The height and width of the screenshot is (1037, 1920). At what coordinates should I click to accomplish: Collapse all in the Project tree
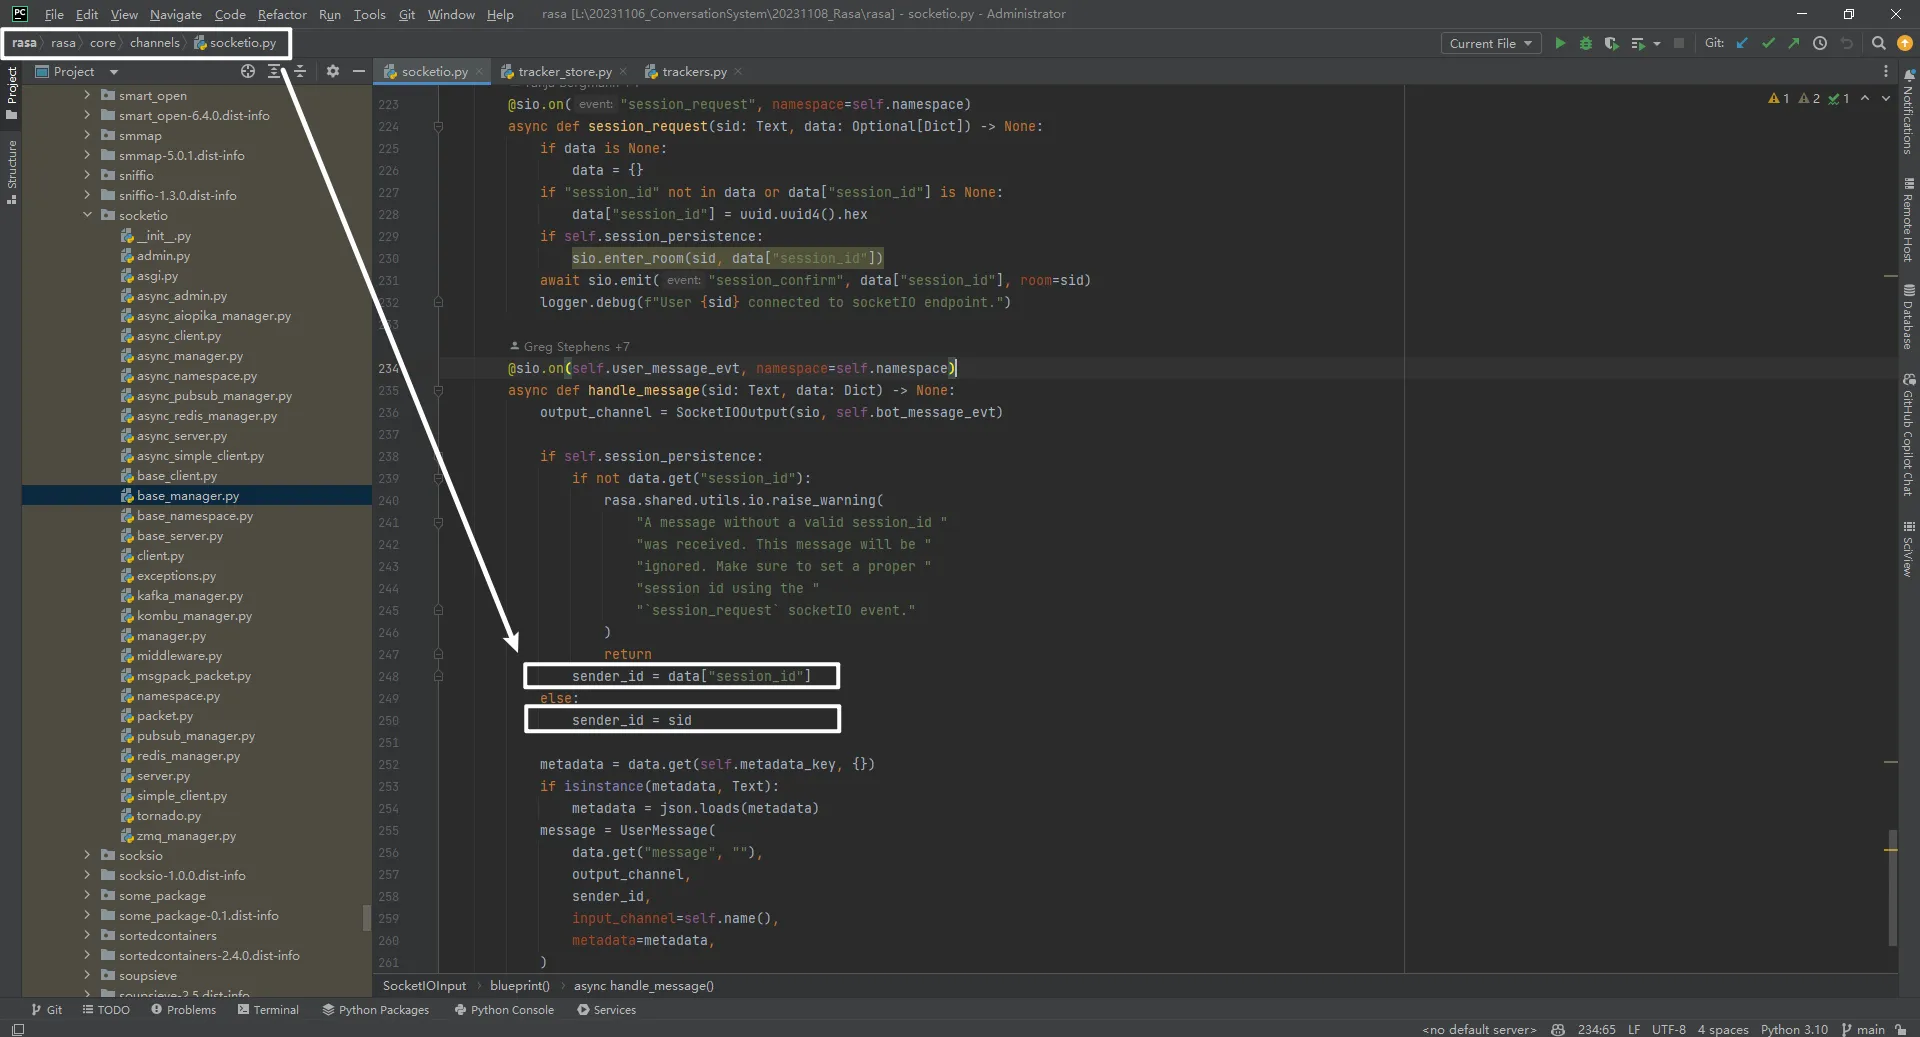tap(300, 71)
